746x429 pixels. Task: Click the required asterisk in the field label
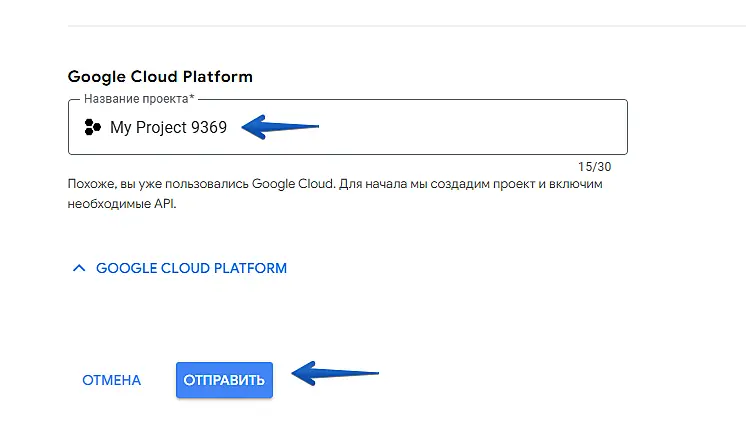tap(191, 98)
